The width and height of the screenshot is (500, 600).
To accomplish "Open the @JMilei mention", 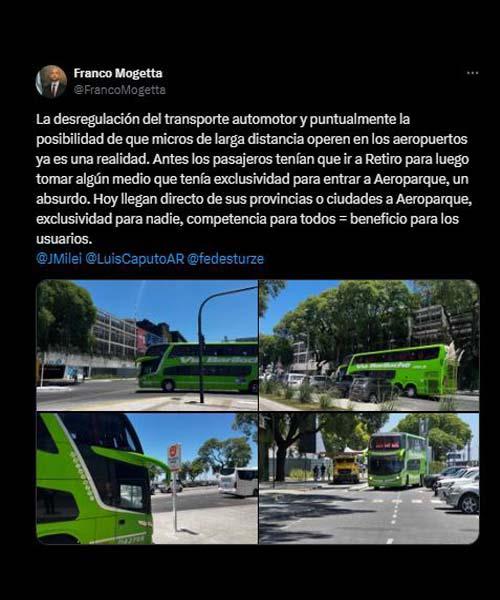I will pos(59,259).
